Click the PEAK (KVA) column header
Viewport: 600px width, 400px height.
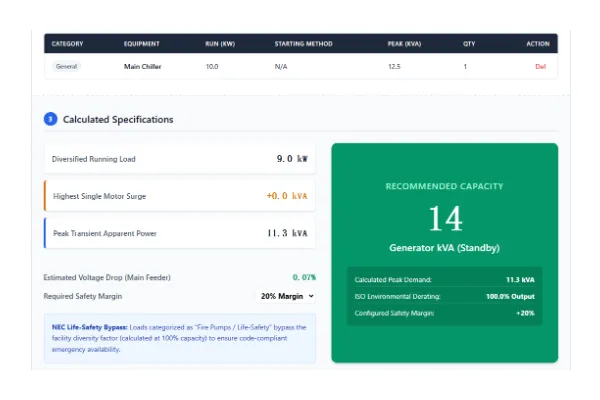coord(404,44)
